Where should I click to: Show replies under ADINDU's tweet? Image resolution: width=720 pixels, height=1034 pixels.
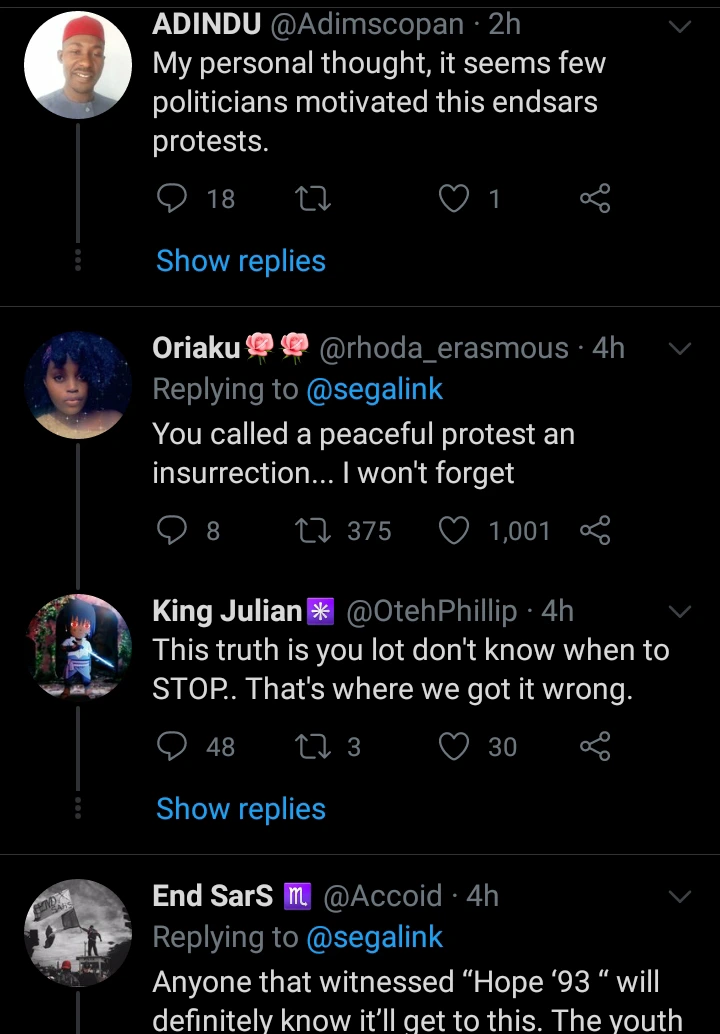pyautogui.click(x=241, y=261)
